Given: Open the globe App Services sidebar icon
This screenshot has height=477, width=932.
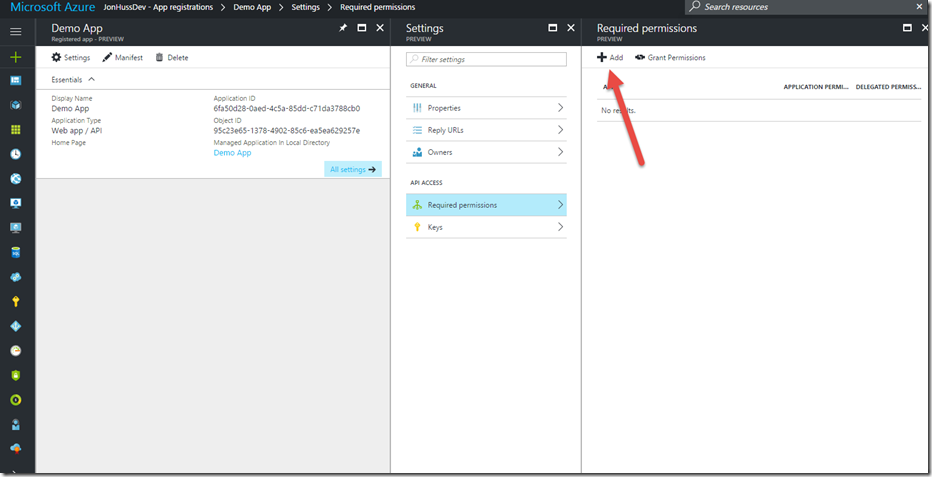Looking at the screenshot, I should click(16, 179).
